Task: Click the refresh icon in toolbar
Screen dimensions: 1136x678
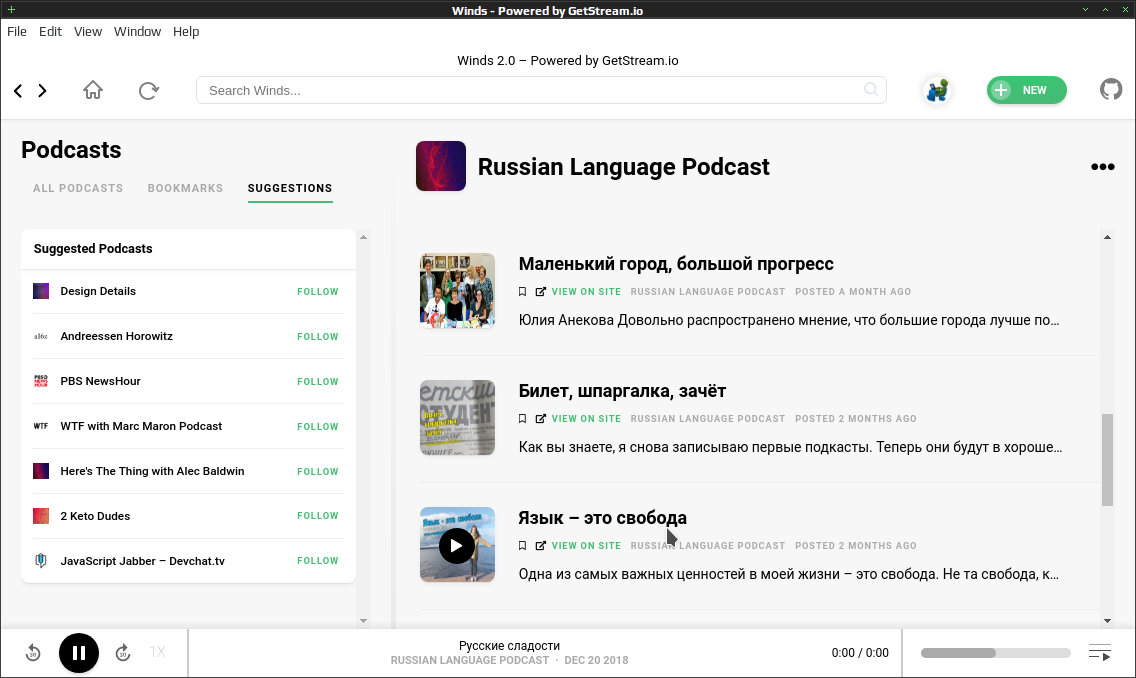Action: tap(149, 90)
